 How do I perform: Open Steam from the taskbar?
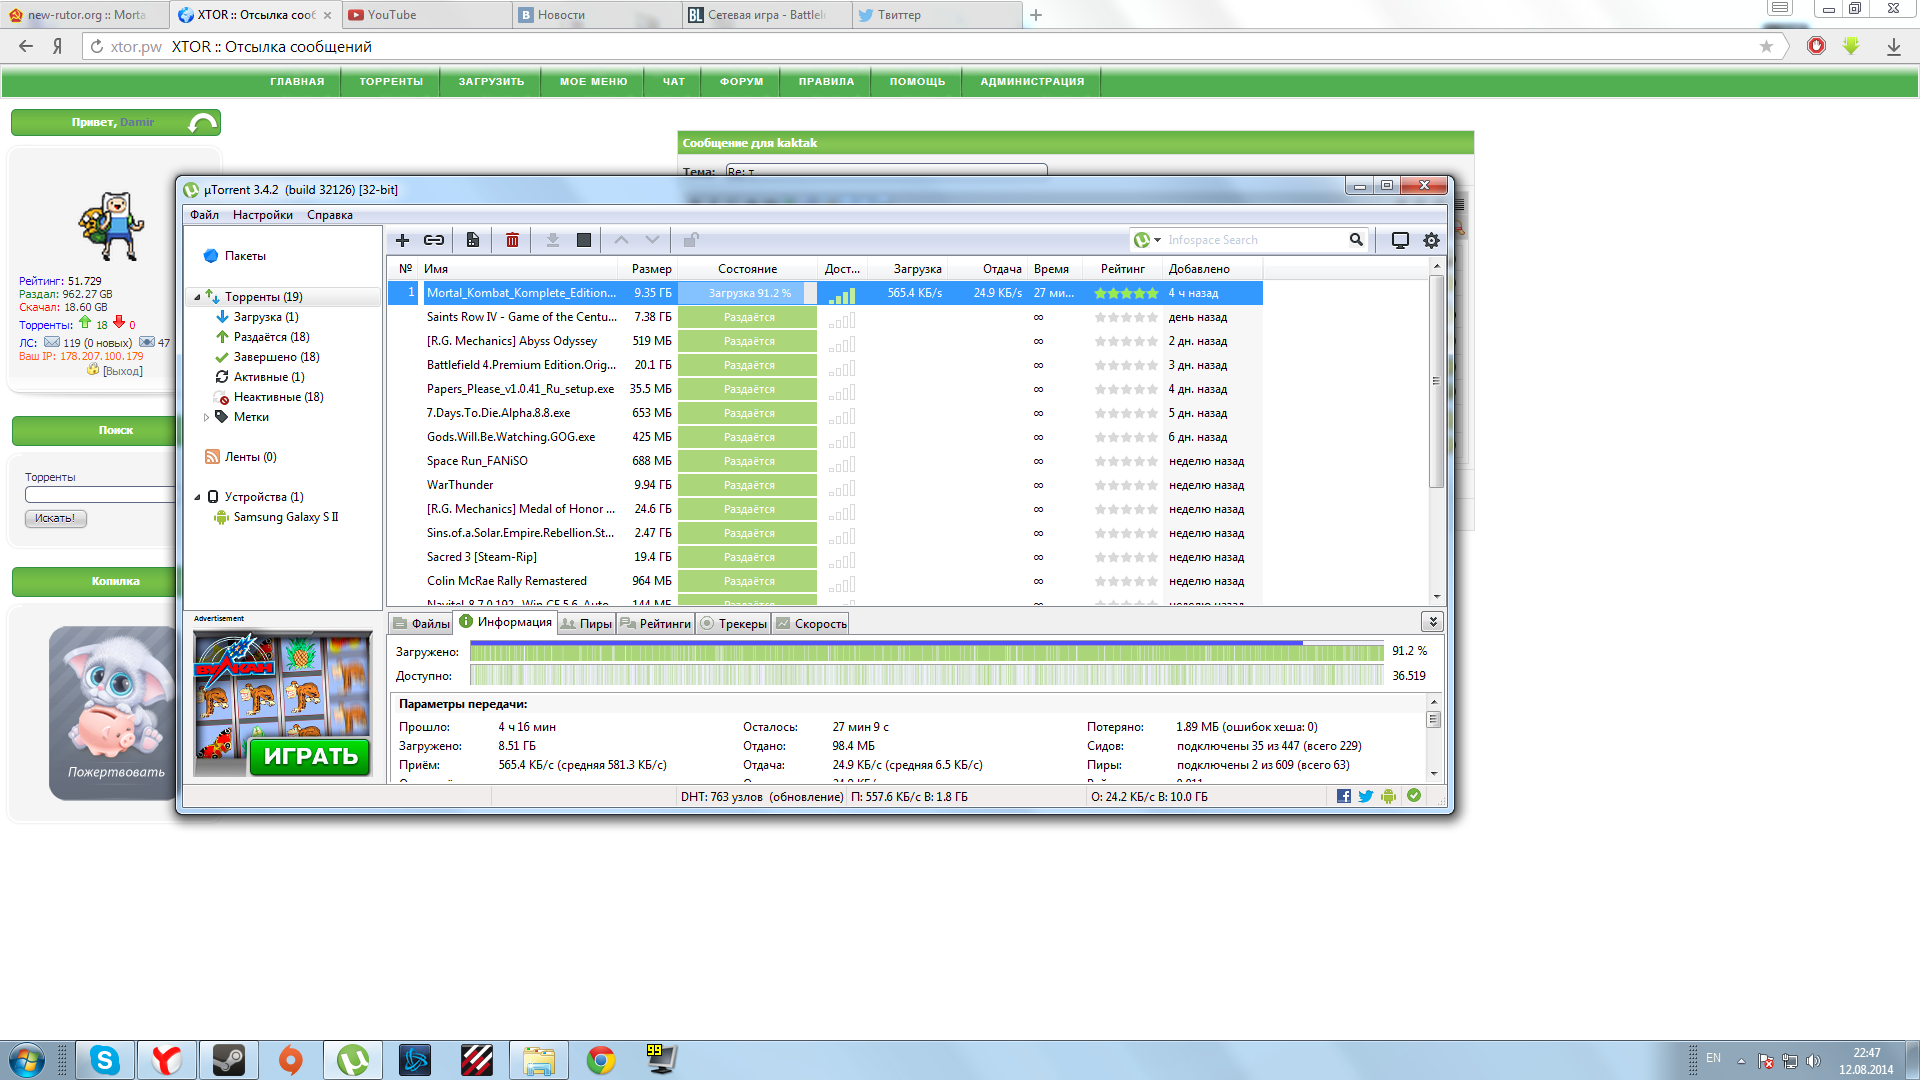pyautogui.click(x=229, y=1060)
